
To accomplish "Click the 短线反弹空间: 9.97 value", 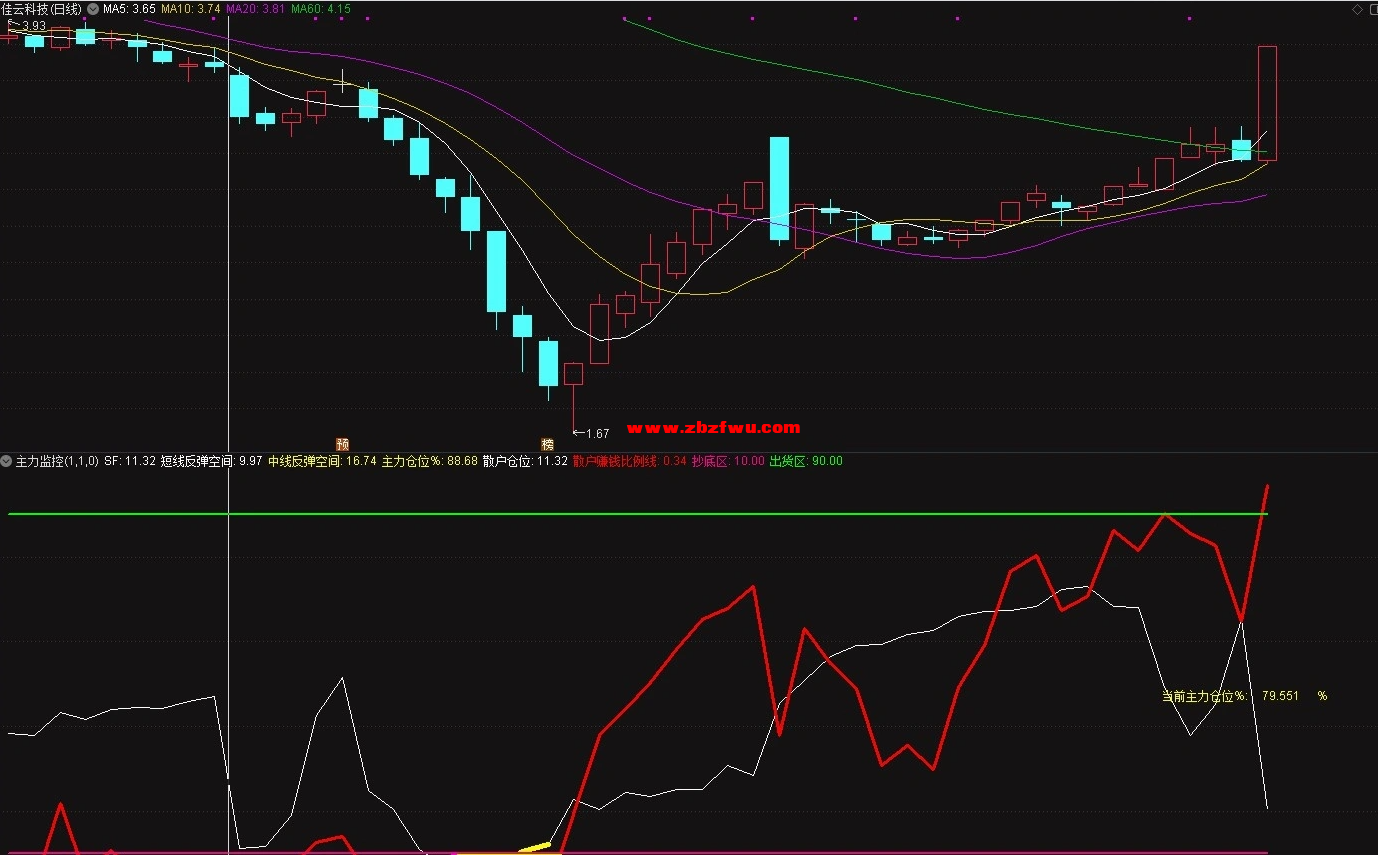I will tap(212, 461).
